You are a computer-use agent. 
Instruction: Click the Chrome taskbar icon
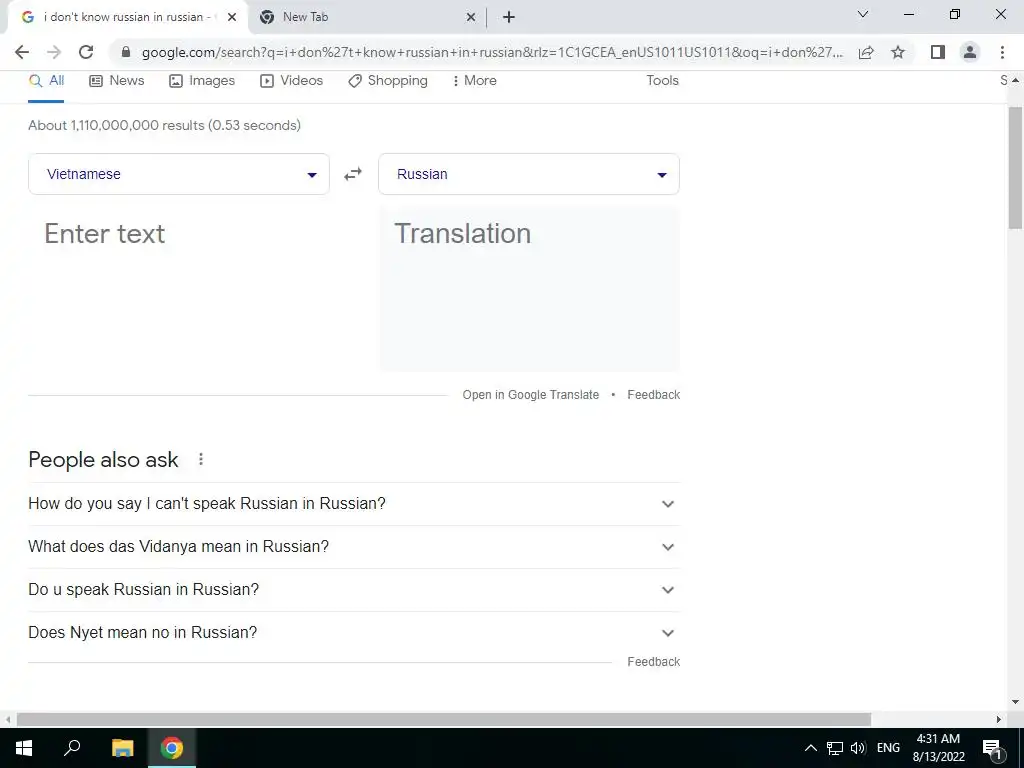tap(172, 748)
